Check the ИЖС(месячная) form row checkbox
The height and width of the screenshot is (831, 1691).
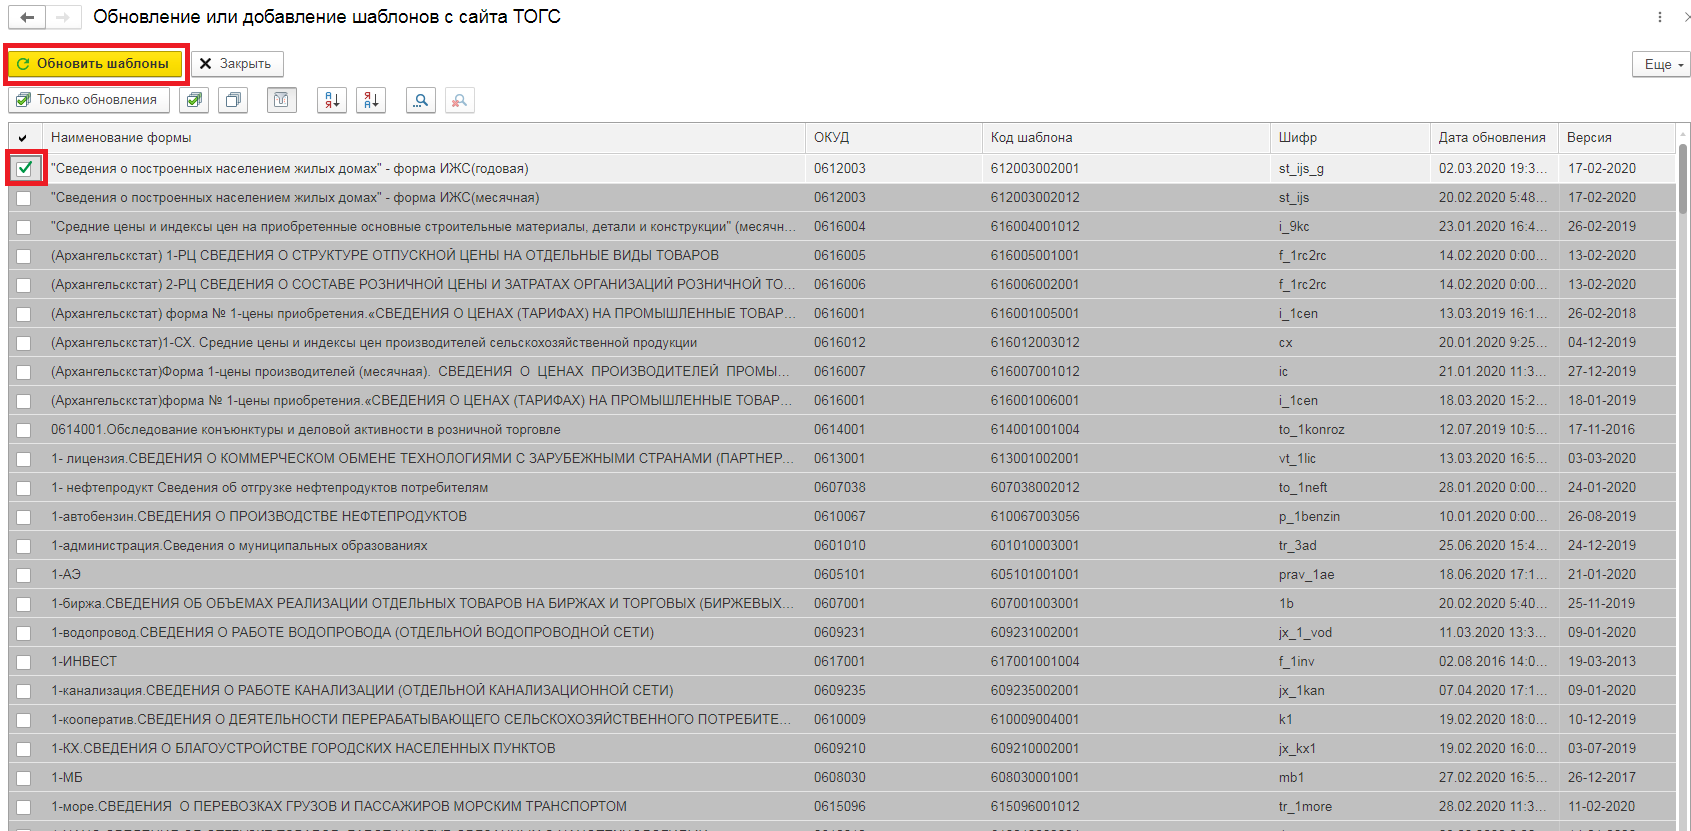point(24,198)
